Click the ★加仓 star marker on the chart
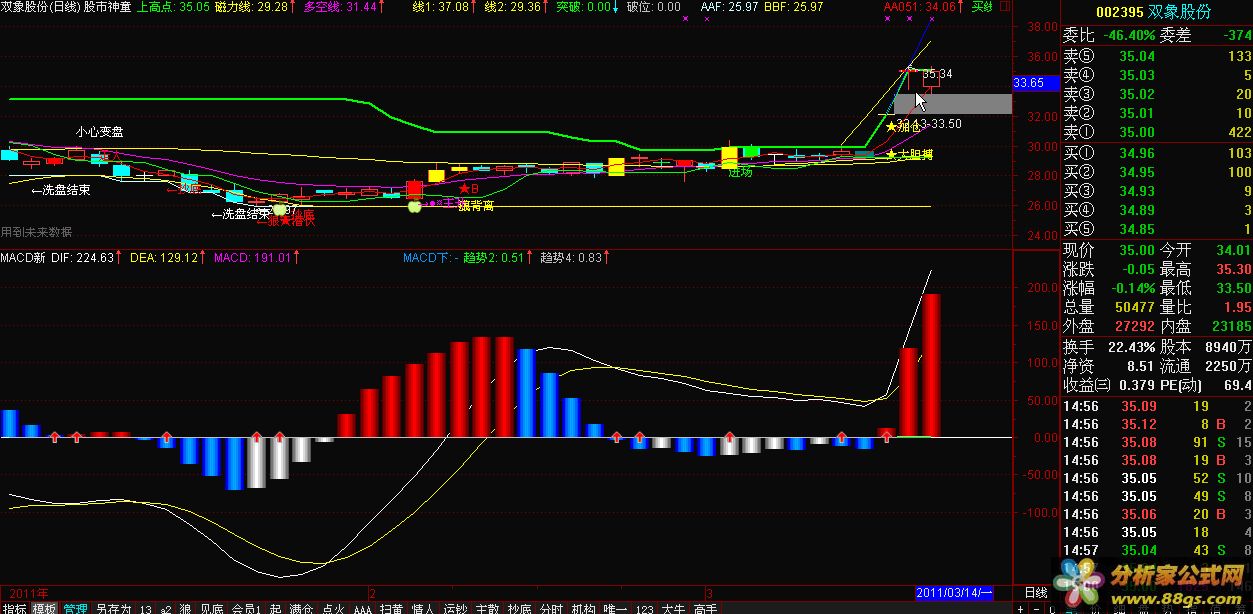The height and width of the screenshot is (614, 1253). pos(902,127)
